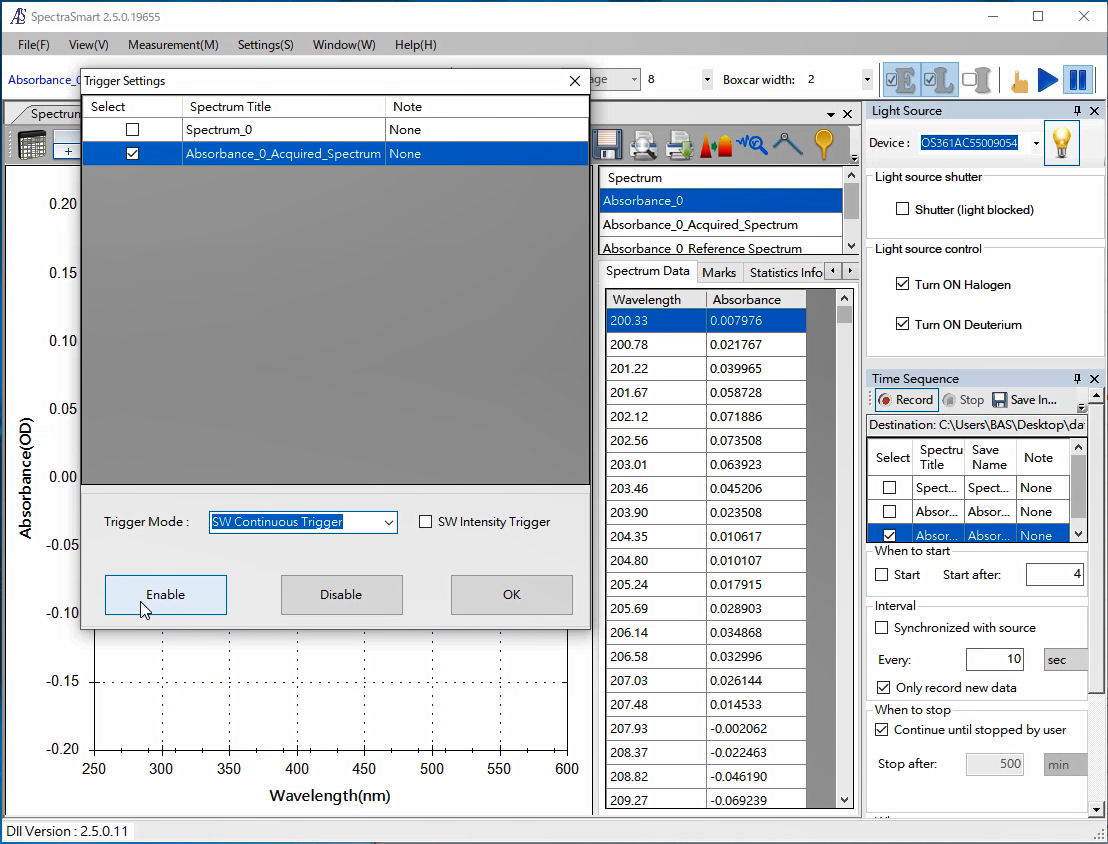
Task: Open the Measurement(M) menu
Action: pyautogui.click(x=173, y=45)
